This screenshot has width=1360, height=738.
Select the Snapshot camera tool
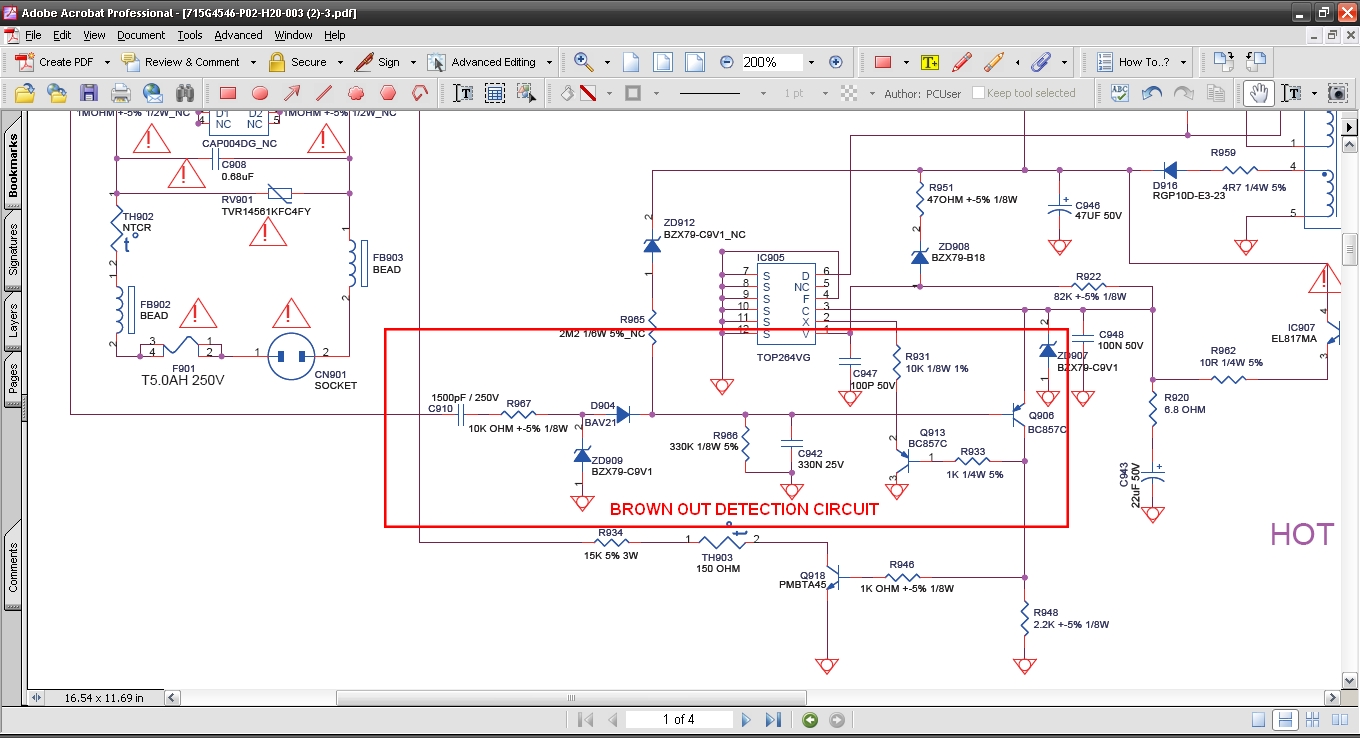pos(1337,93)
